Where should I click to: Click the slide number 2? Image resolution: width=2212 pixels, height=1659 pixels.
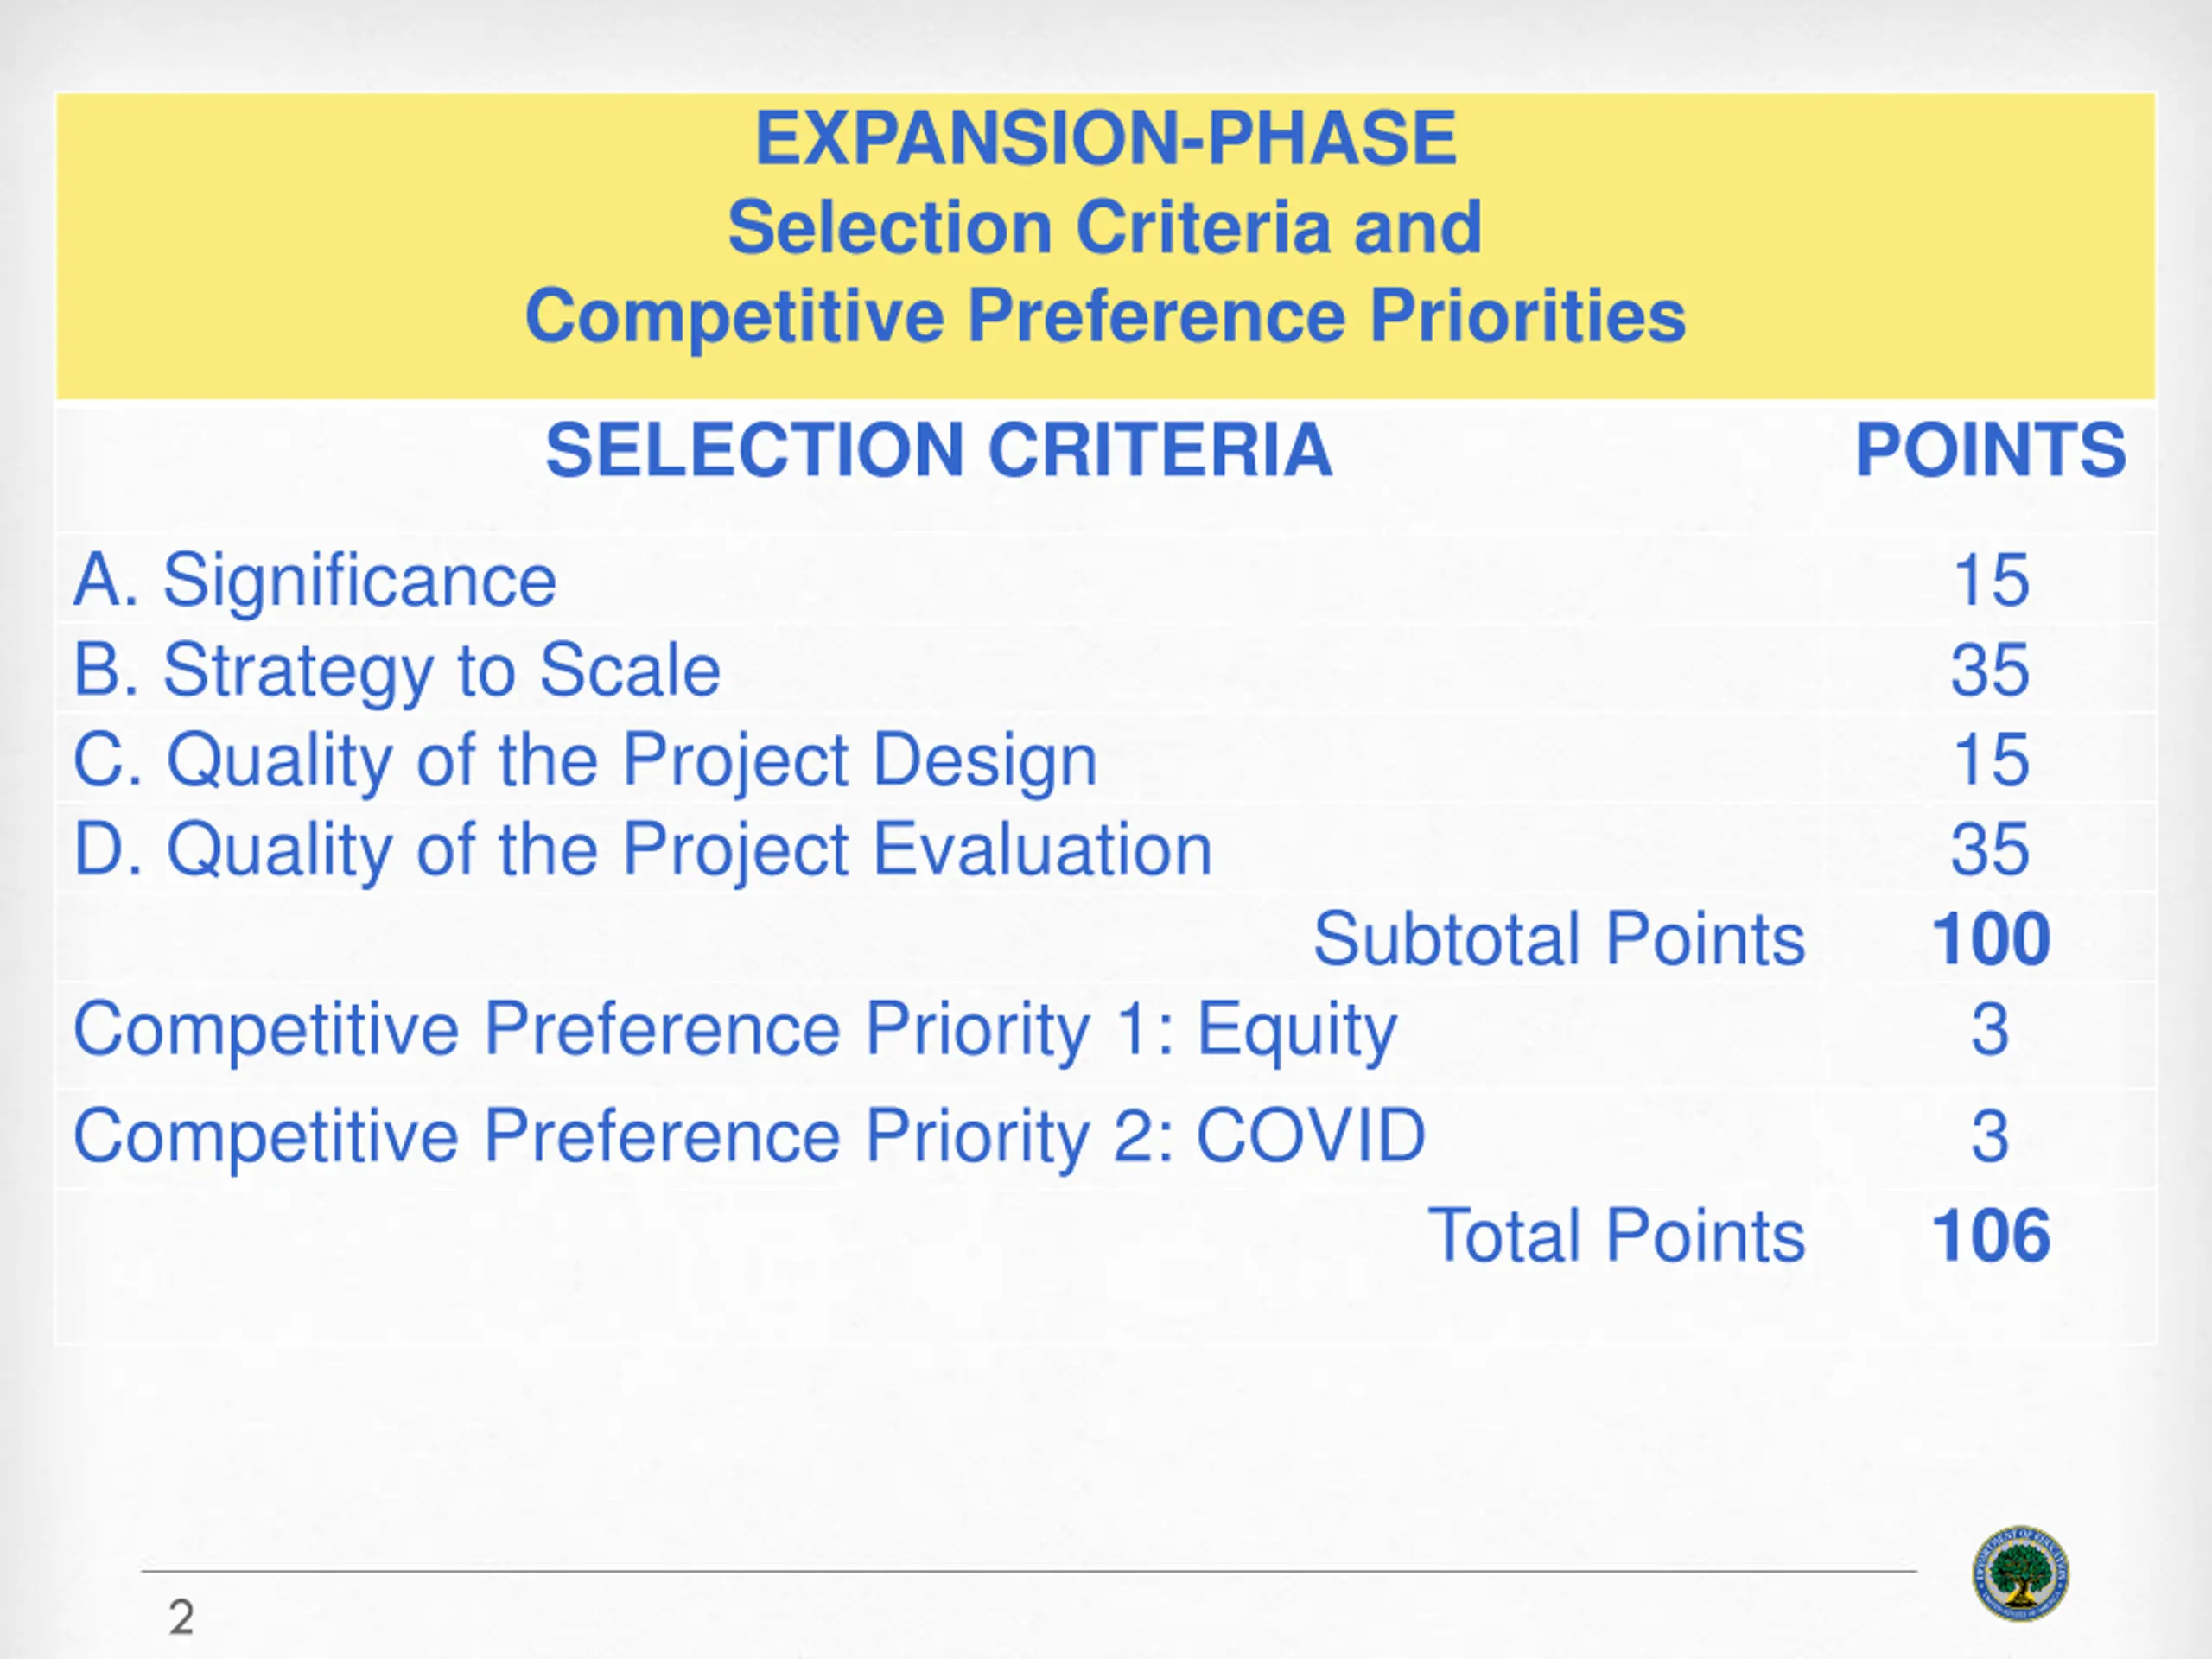(x=181, y=1617)
